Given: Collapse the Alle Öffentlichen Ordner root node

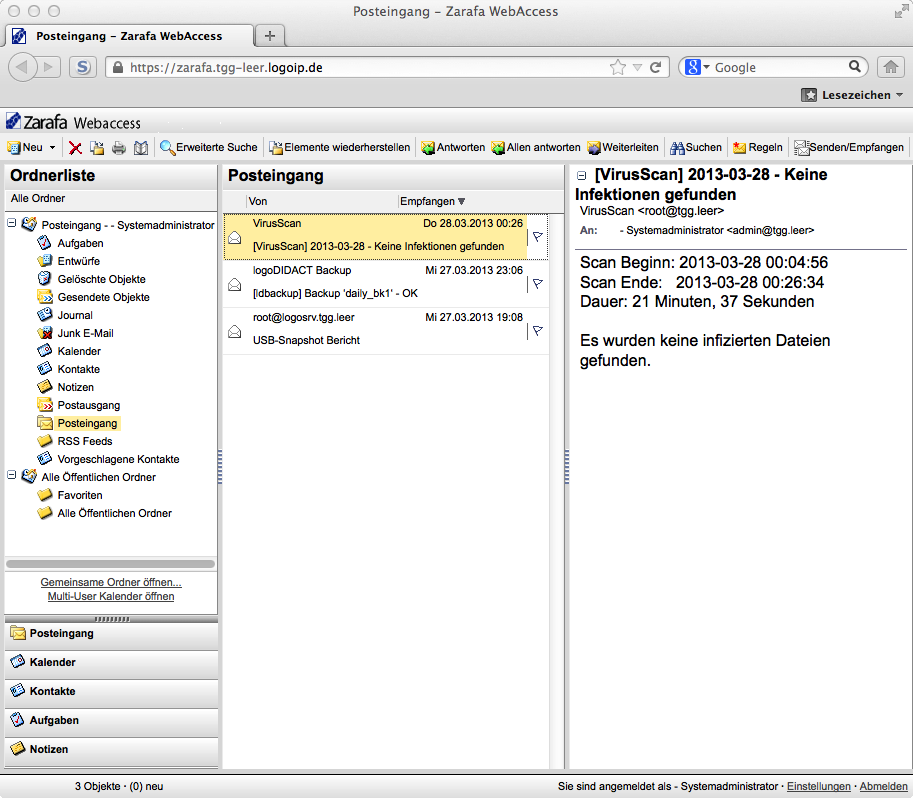Looking at the screenshot, I should pyautogui.click(x=12, y=475).
